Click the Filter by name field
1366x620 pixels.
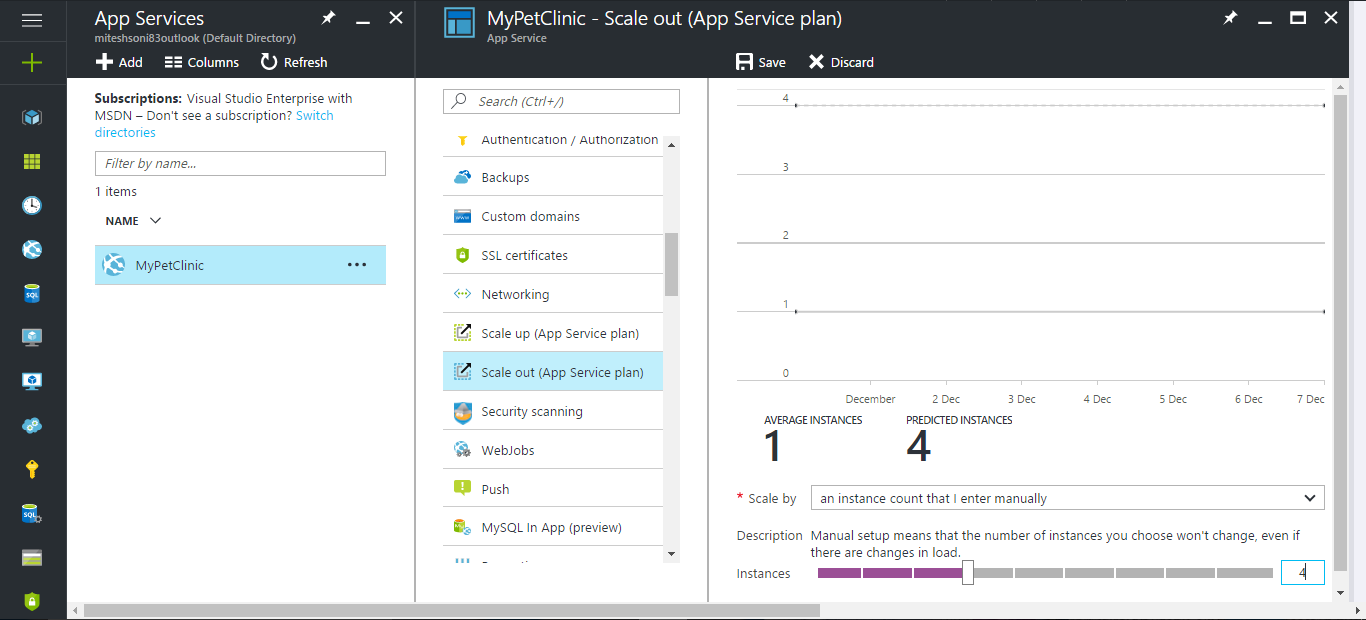click(x=240, y=163)
